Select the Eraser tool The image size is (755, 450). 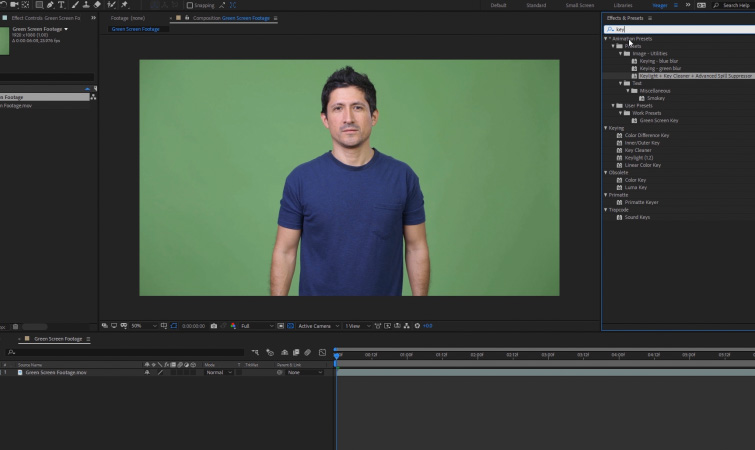[x=97, y=5]
